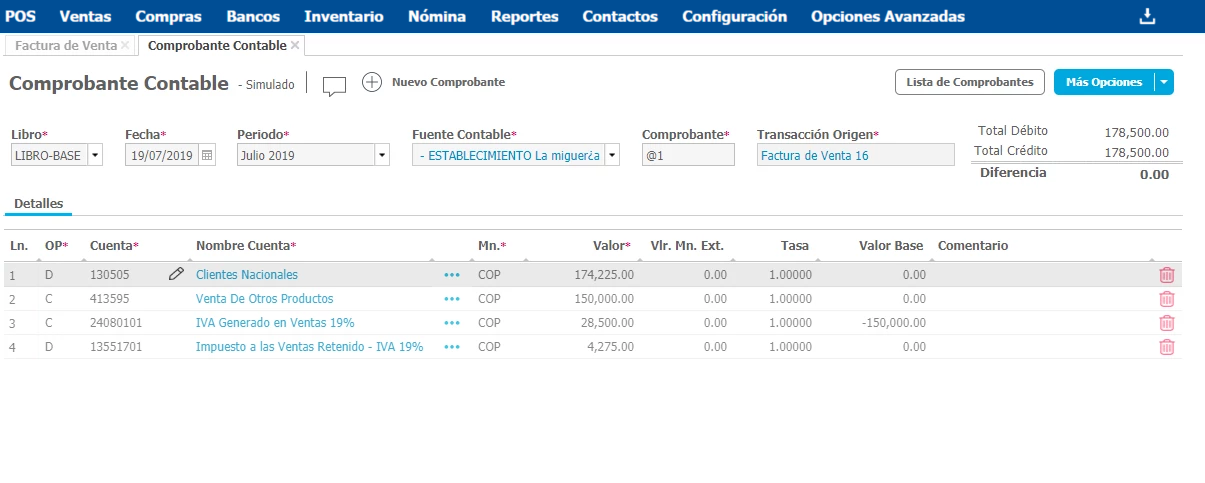
Task: Expand the Más Opciones dropdown arrow
Action: (1163, 82)
